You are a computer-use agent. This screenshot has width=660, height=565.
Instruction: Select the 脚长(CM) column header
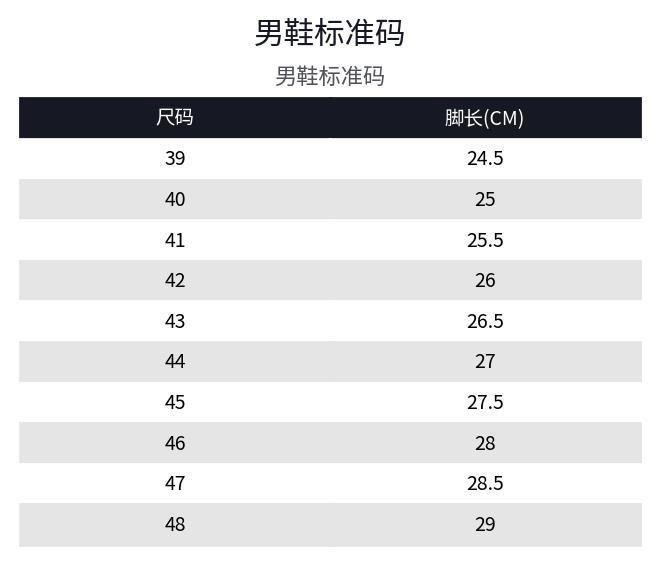tap(484, 117)
